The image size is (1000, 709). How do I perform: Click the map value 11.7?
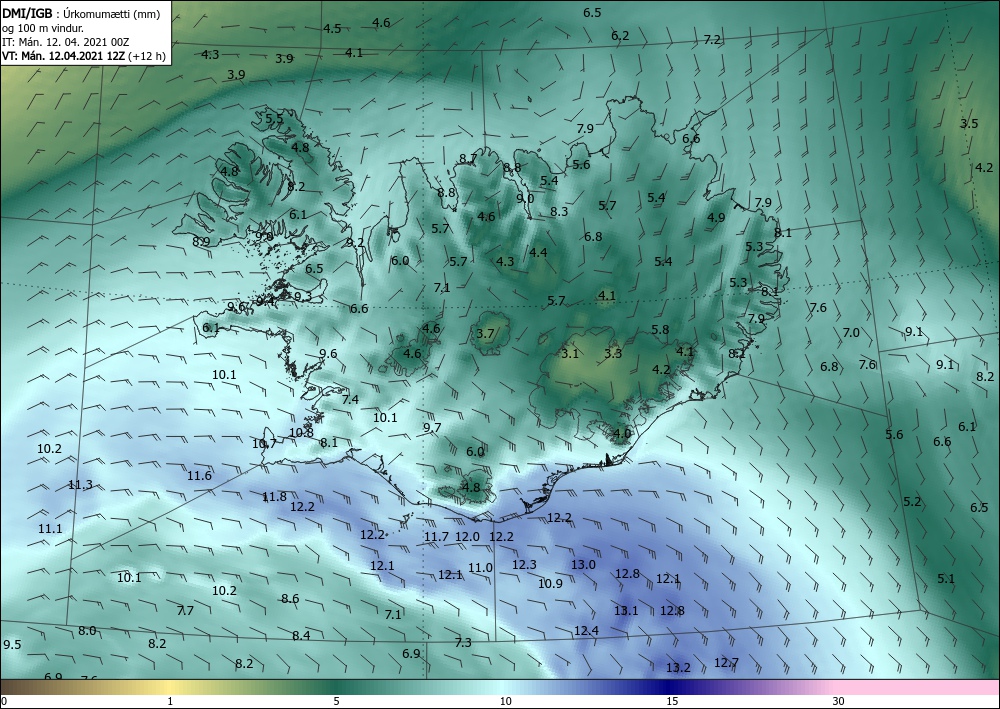click(x=436, y=537)
